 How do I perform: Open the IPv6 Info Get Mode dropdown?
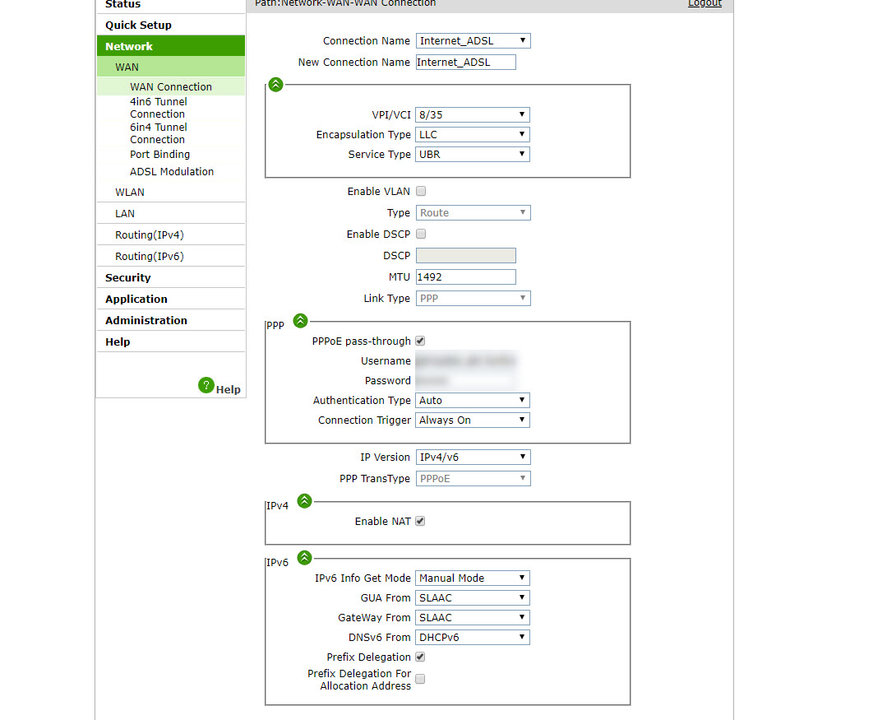coord(472,578)
